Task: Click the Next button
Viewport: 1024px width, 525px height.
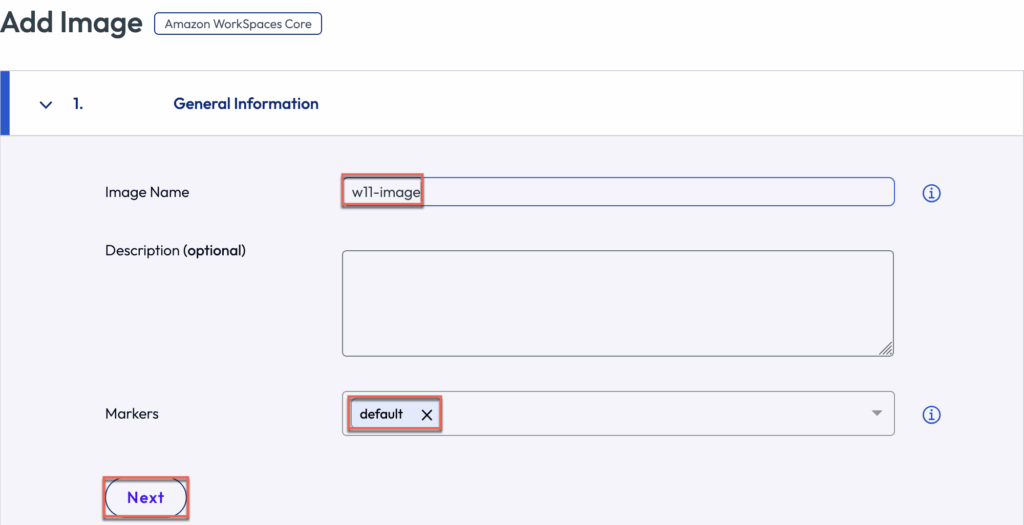Action: tap(146, 498)
